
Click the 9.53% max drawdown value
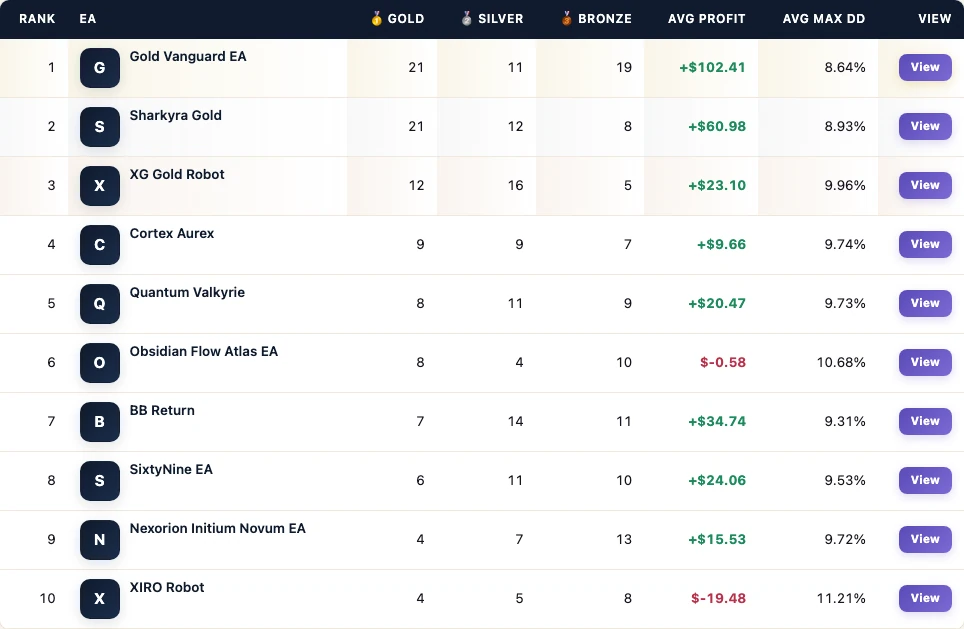(x=845, y=481)
